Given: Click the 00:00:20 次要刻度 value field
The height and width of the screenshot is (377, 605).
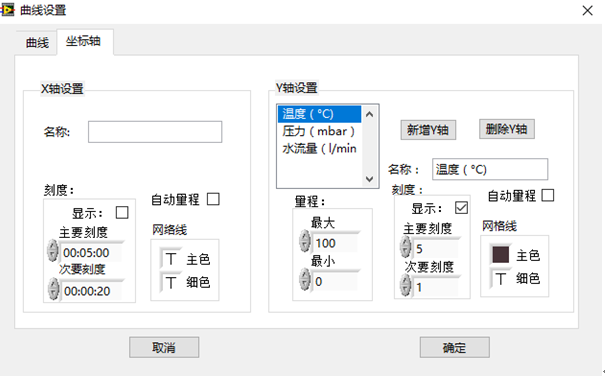Looking at the screenshot, I should point(91,291).
